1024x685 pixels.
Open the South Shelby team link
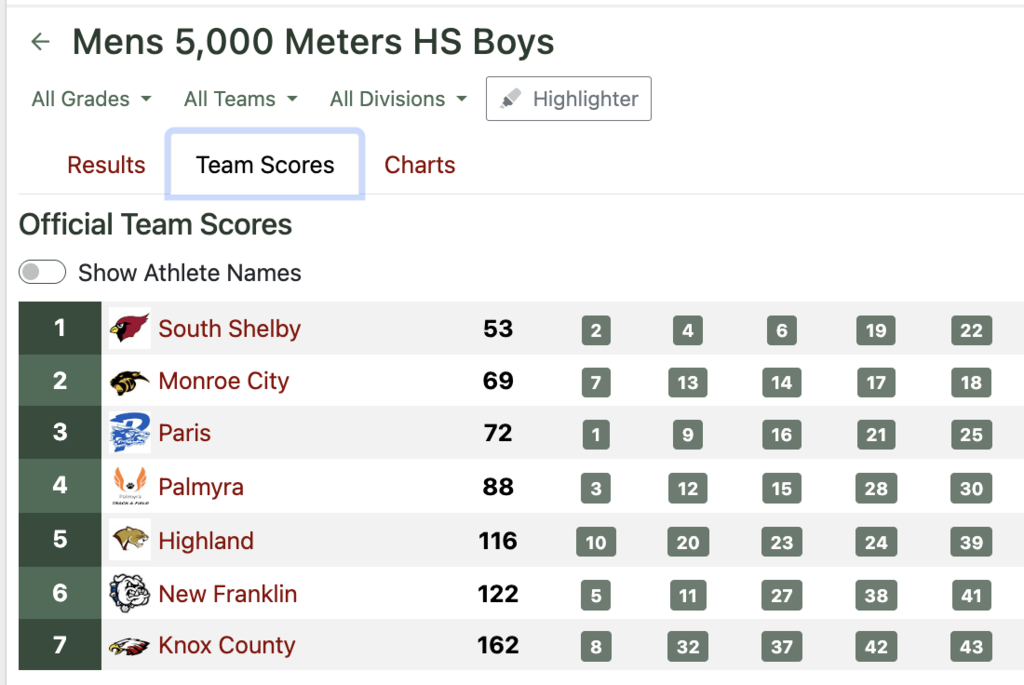pos(229,329)
